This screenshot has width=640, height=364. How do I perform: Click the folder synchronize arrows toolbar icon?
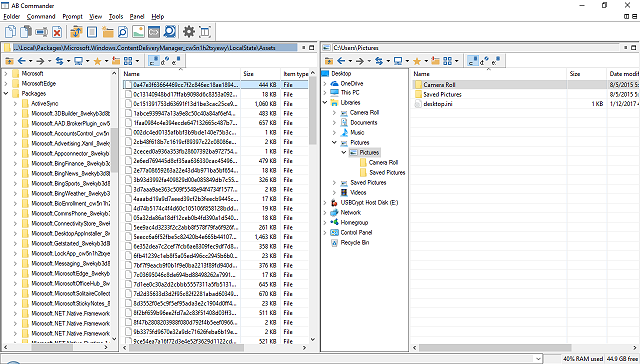click(x=76, y=31)
